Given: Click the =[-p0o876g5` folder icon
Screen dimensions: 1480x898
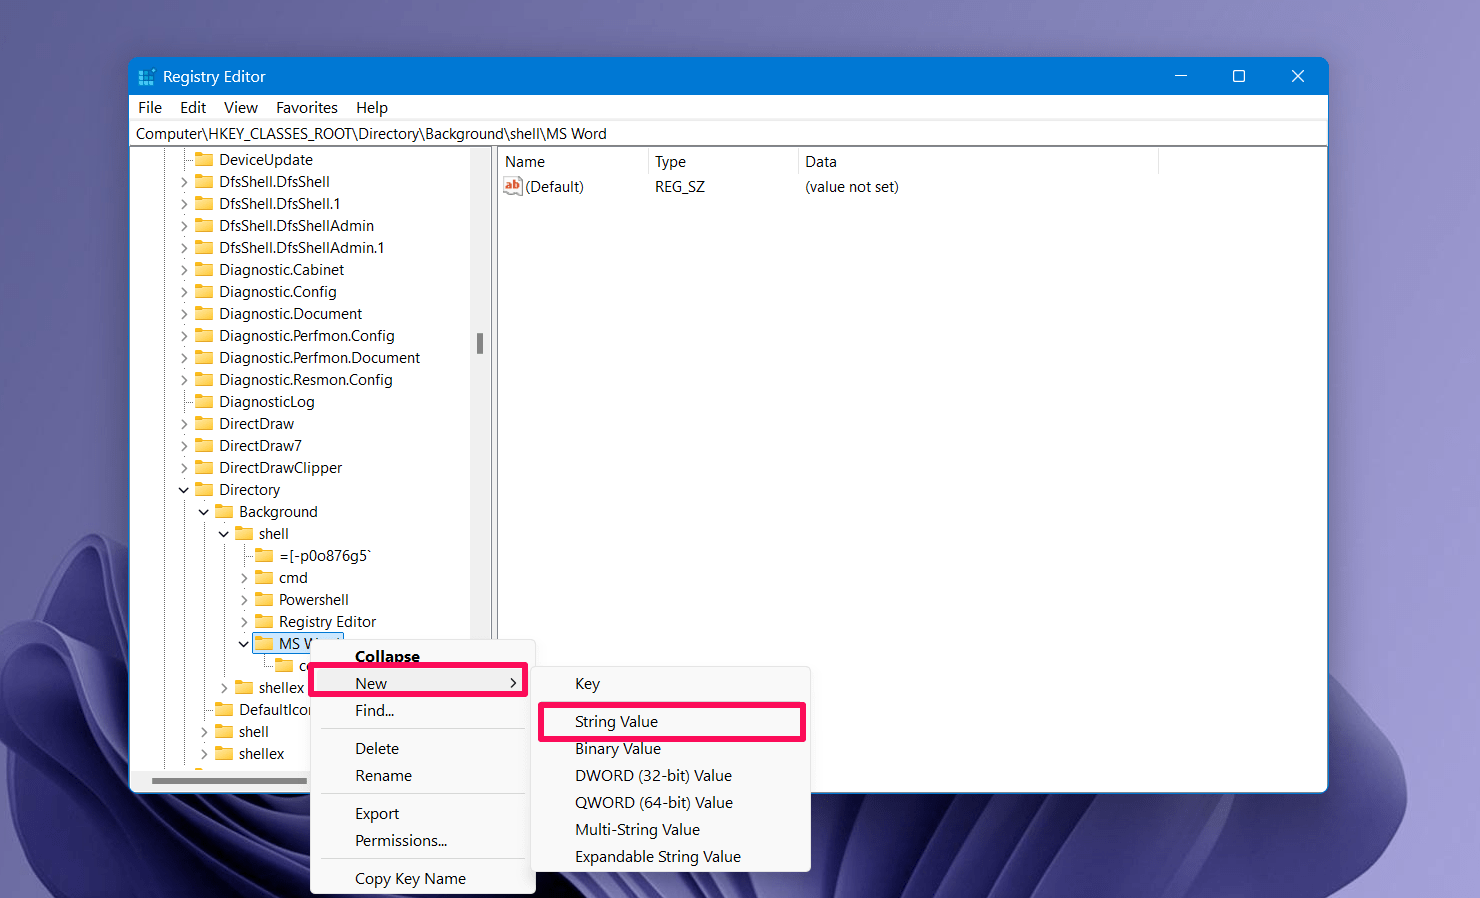Looking at the screenshot, I should pos(264,555).
